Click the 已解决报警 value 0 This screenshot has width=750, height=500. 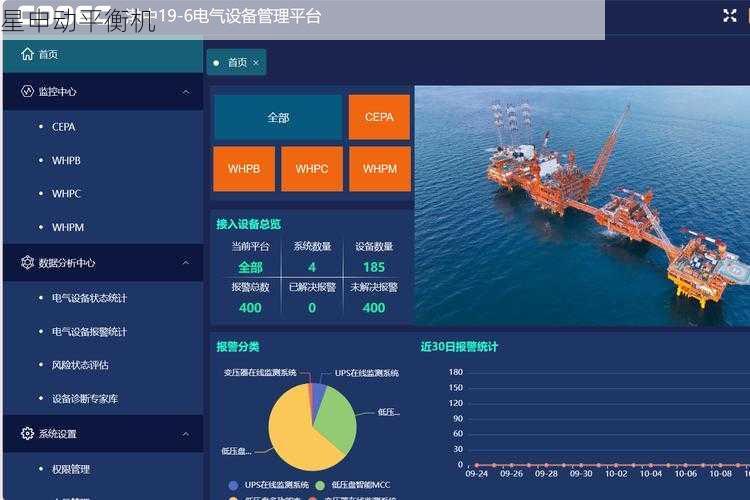click(312, 308)
